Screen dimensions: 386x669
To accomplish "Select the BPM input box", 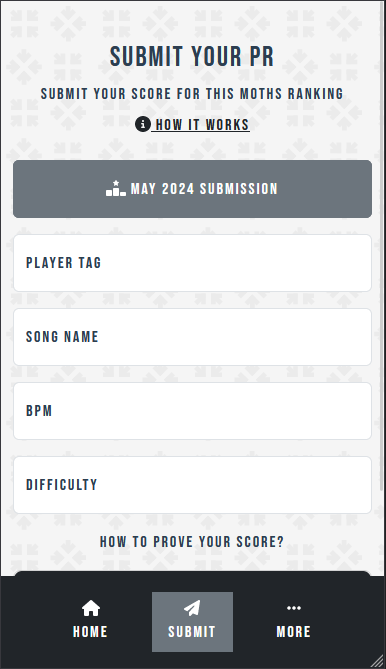I will (192, 411).
